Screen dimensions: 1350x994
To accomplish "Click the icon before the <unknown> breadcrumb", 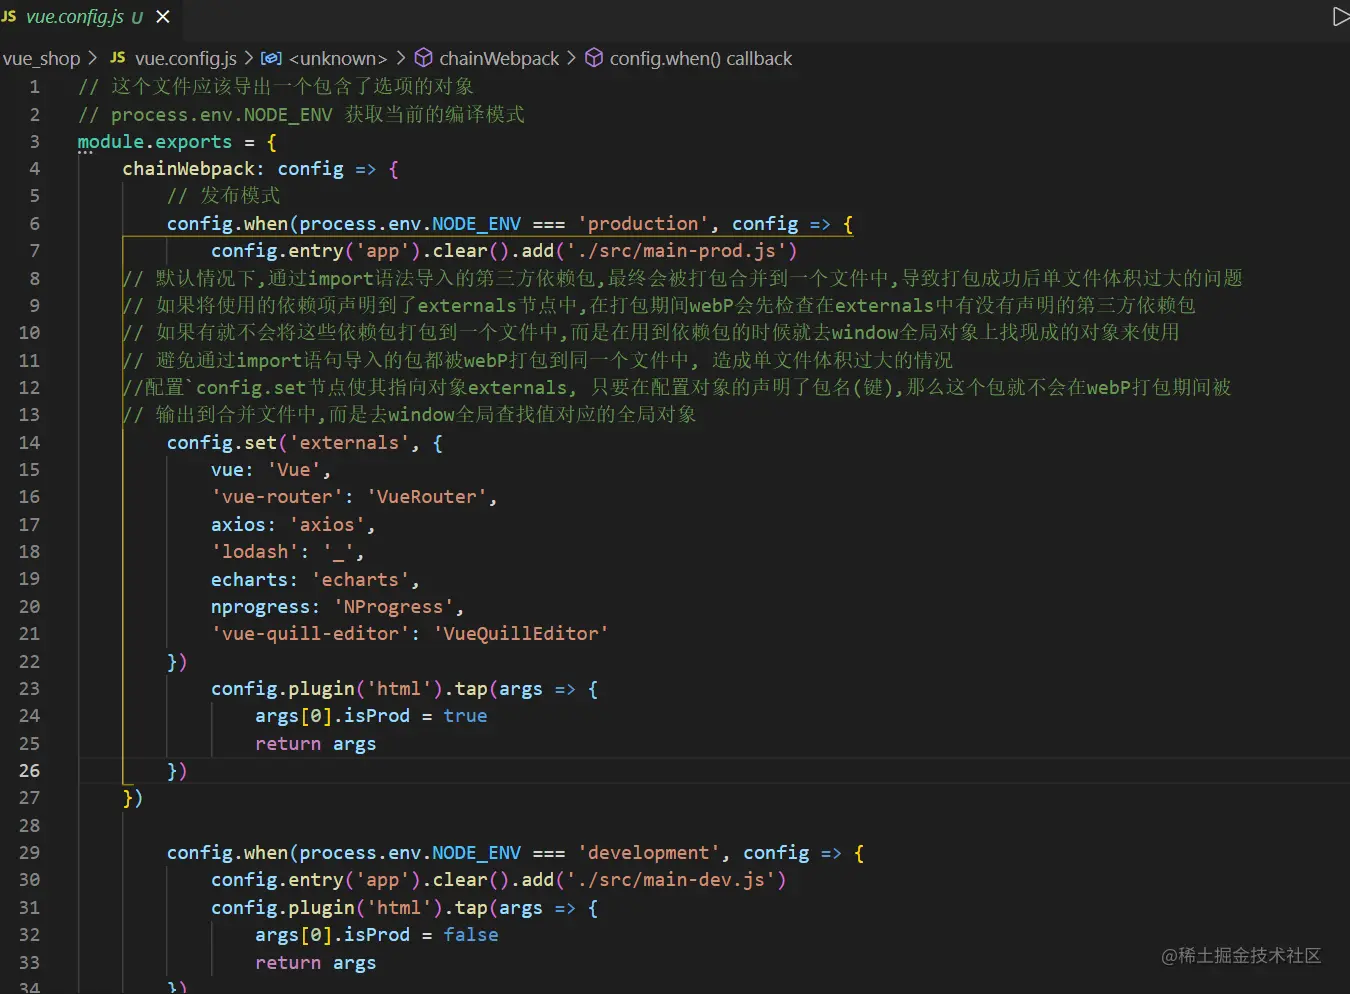I will 271,58.
